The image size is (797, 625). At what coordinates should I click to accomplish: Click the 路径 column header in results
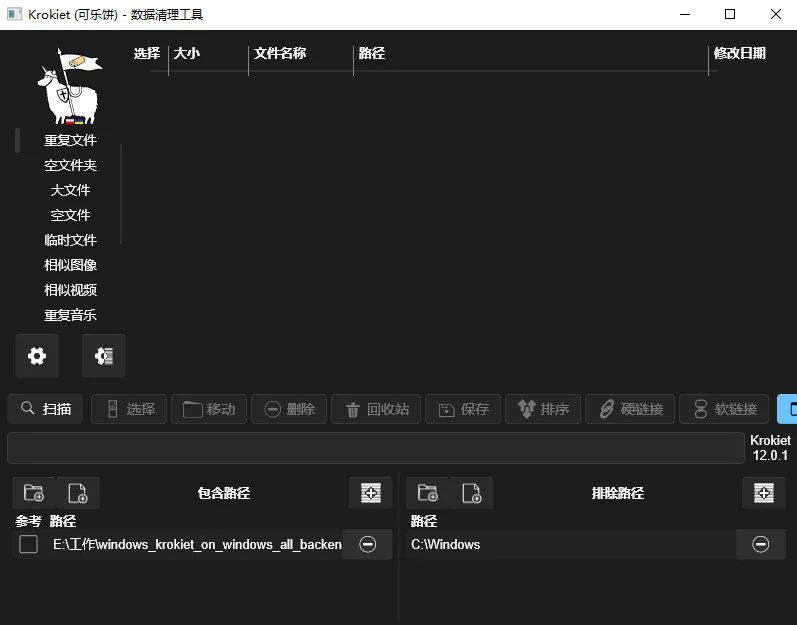pos(372,53)
